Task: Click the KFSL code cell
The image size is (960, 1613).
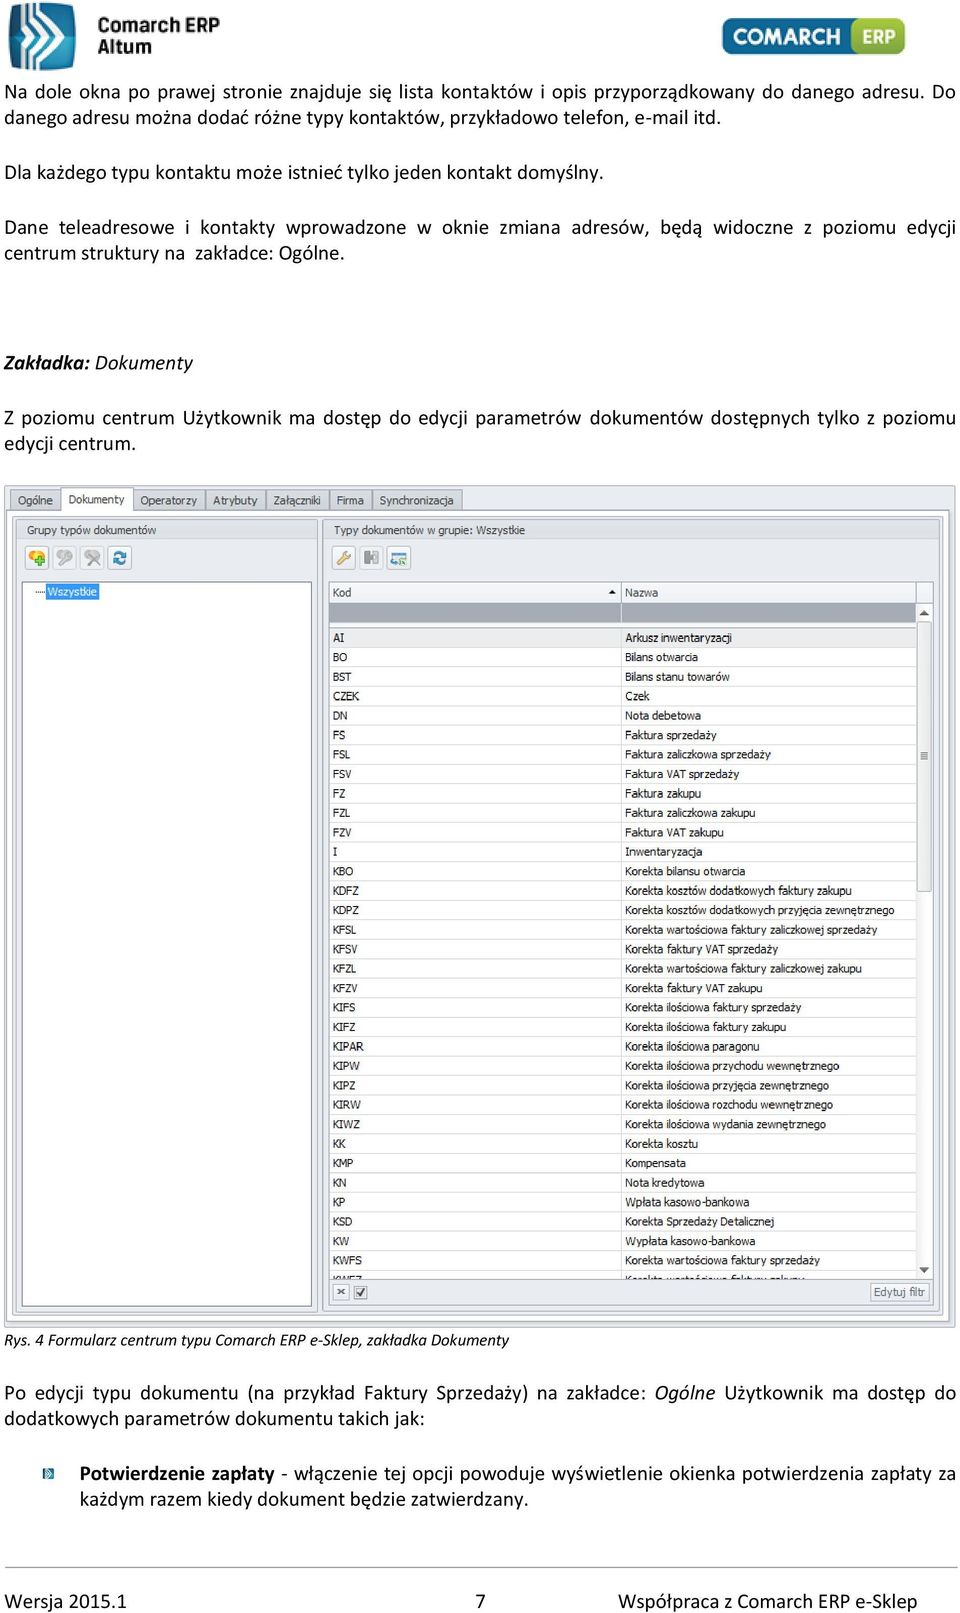Action: [x=474, y=930]
